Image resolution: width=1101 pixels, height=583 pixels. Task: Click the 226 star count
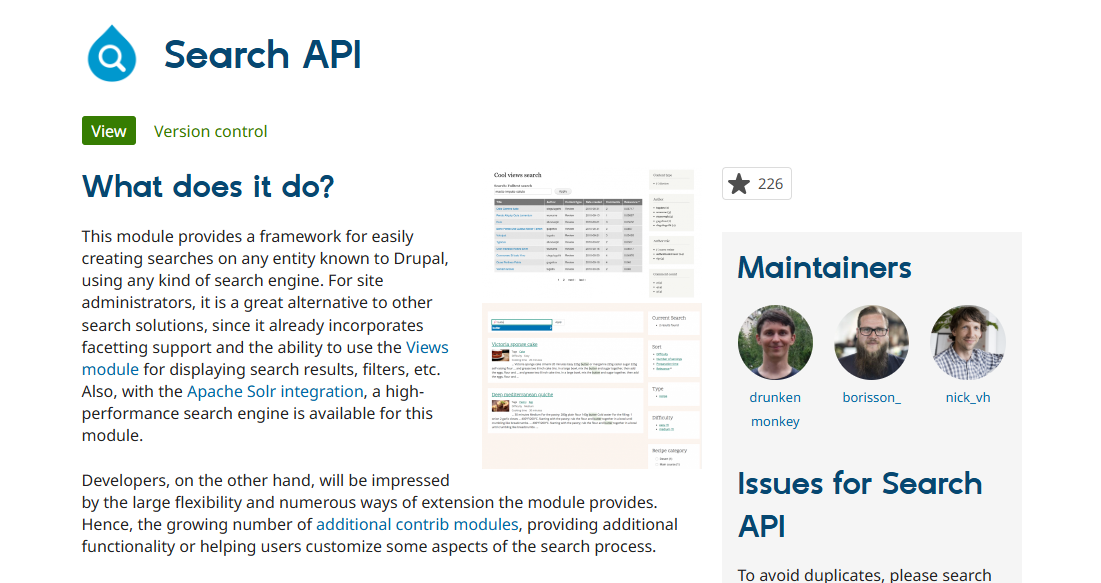click(770, 184)
